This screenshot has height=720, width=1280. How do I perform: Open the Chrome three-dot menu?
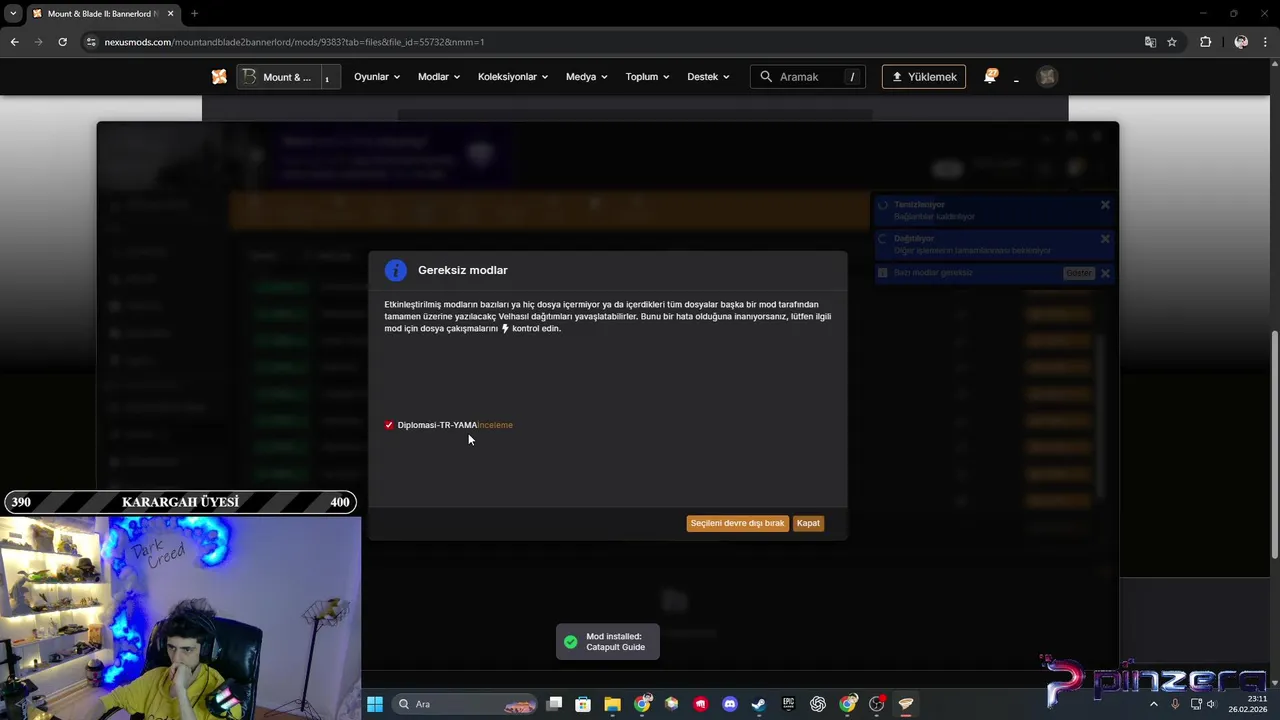tap(1266, 42)
